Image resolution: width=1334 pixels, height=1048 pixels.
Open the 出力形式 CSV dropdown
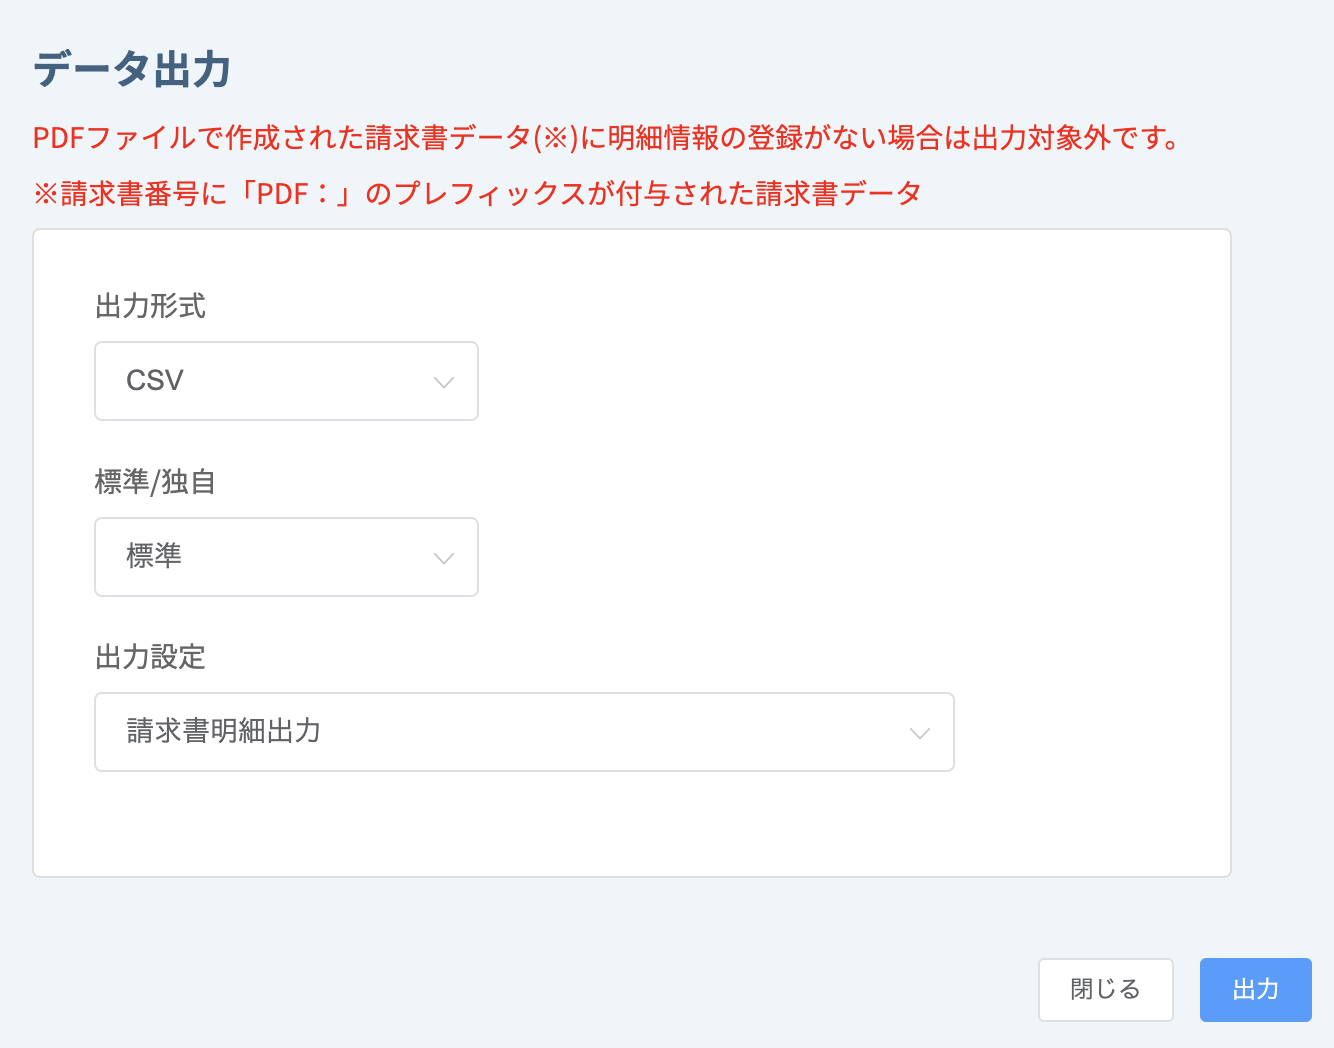[286, 381]
